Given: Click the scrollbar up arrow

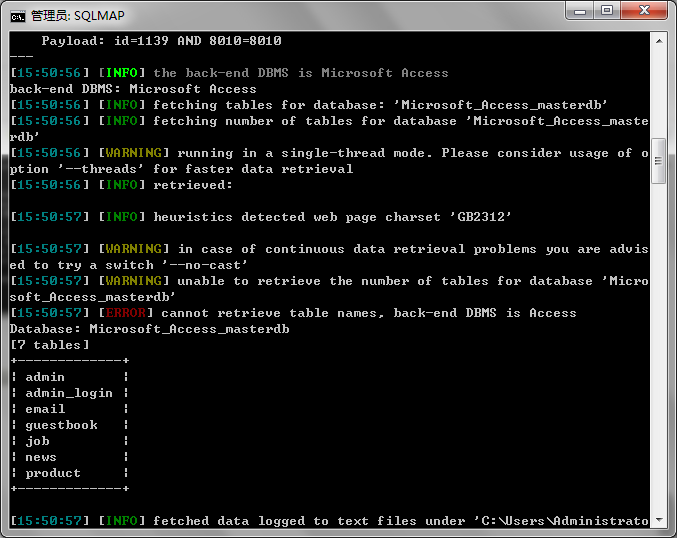Looking at the screenshot, I should [x=659, y=41].
